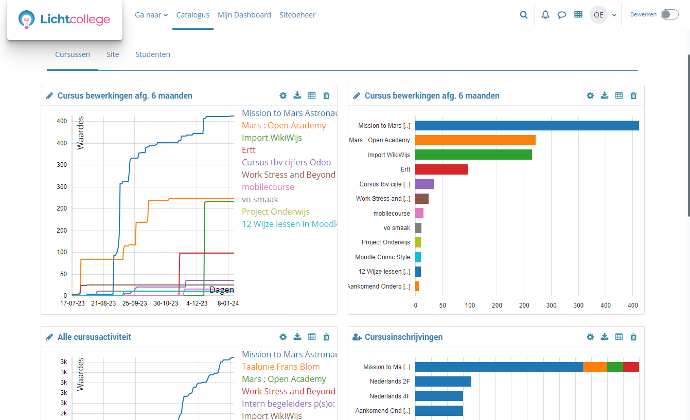This screenshot has width=690, height=420.
Task: Click the blue Mission to Mars bar
Action: coord(526,125)
